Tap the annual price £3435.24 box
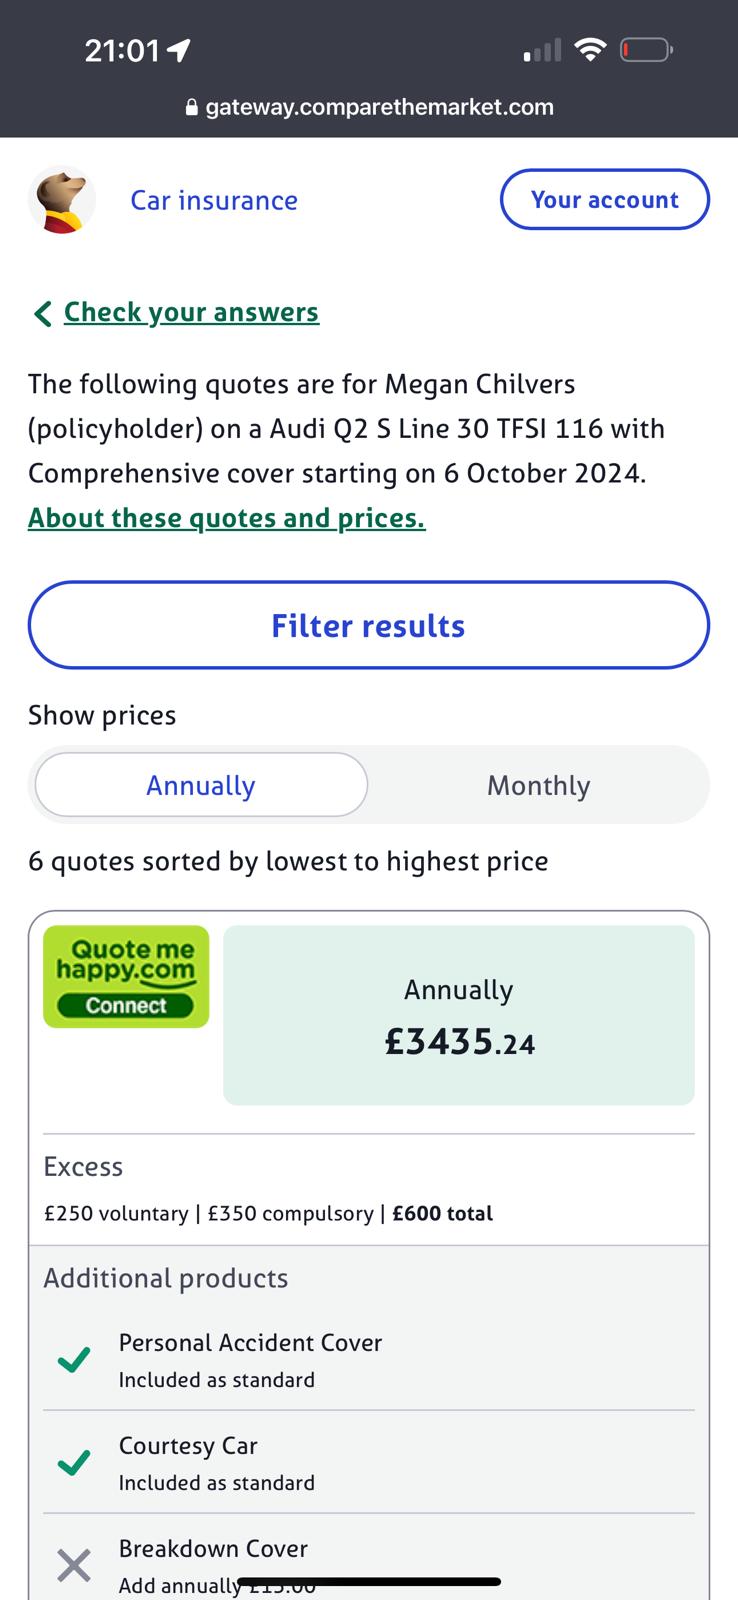Viewport: 738px width, 1600px height. tap(459, 1015)
